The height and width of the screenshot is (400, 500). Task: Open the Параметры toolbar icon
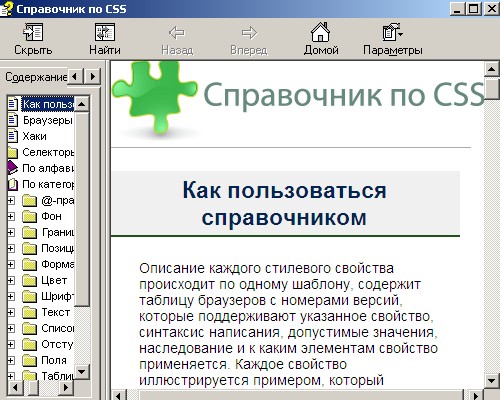tap(393, 32)
